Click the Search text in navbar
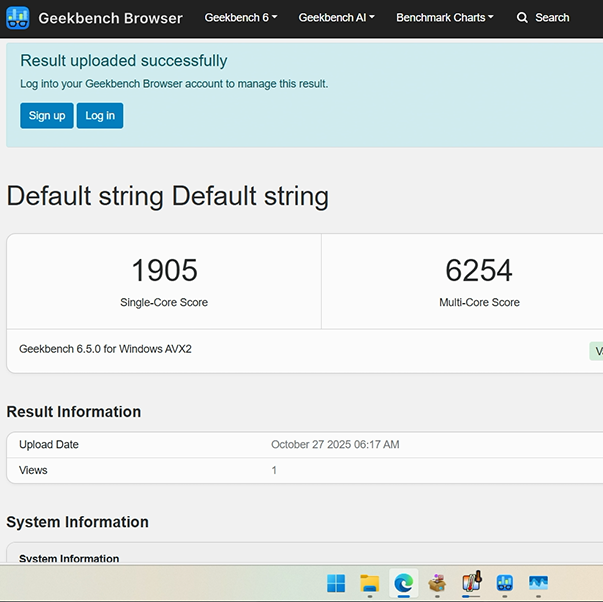Viewport: 603px width, 602px height. [552, 18]
